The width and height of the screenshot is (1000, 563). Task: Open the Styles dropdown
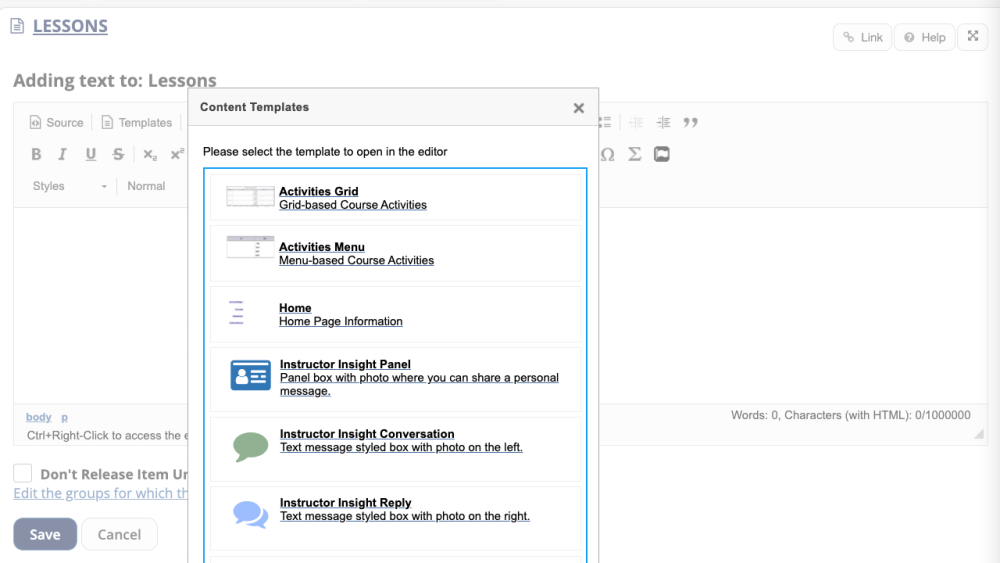(70, 186)
